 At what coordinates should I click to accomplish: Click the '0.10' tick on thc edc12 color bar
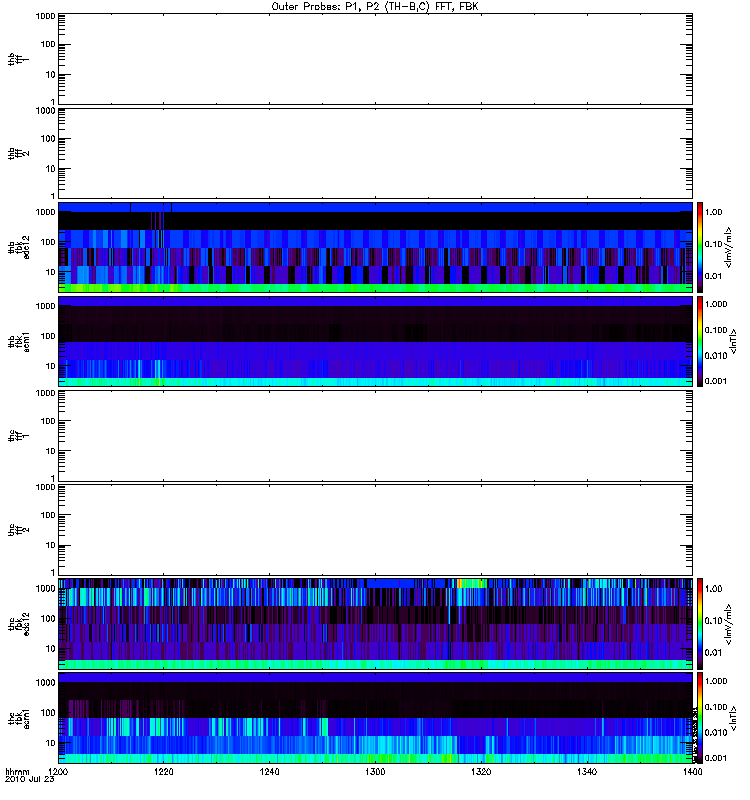point(714,621)
